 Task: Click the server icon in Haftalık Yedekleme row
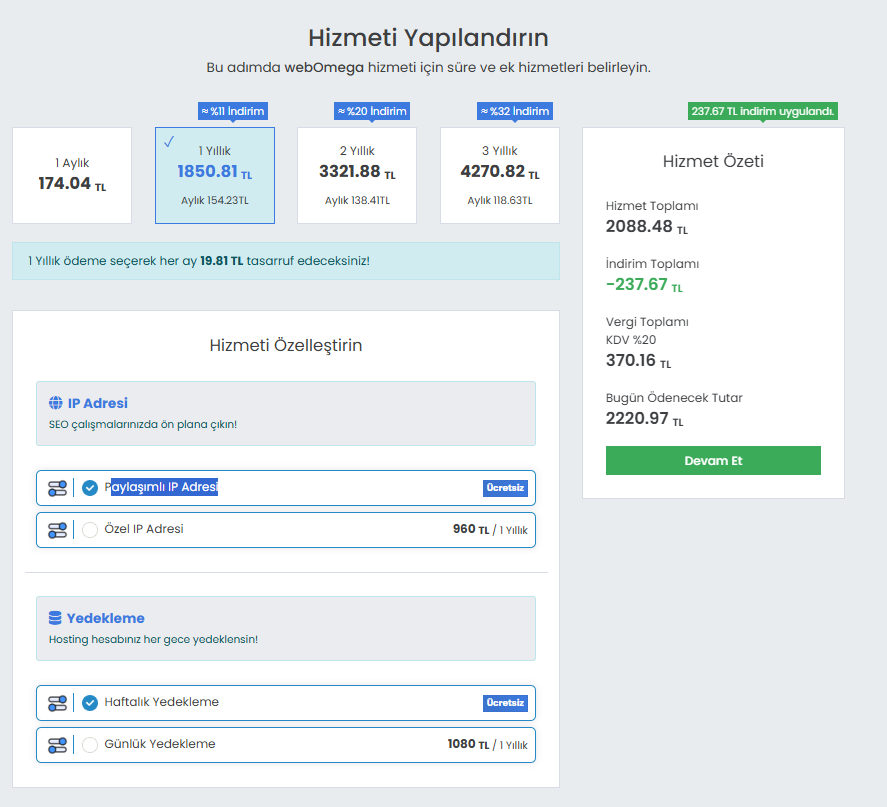coord(57,703)
